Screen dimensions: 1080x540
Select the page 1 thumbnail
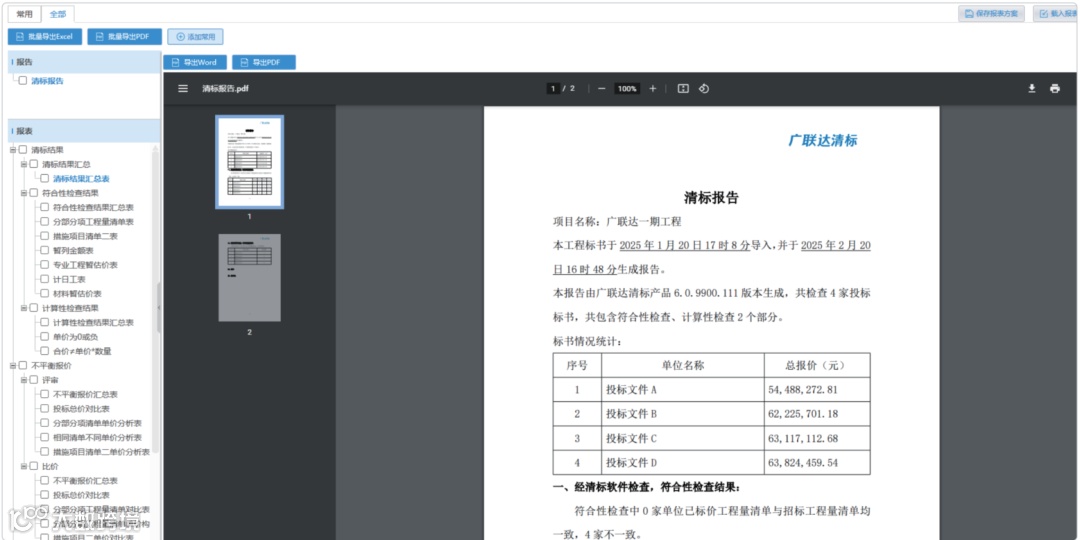click(x=249, y=162)
